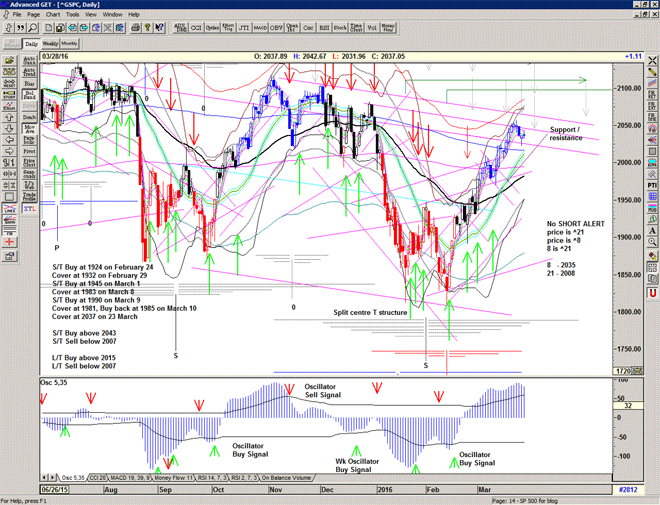Open the Chart menu
Viewport: 660px width, 505px height.
(x=52, y=15)
